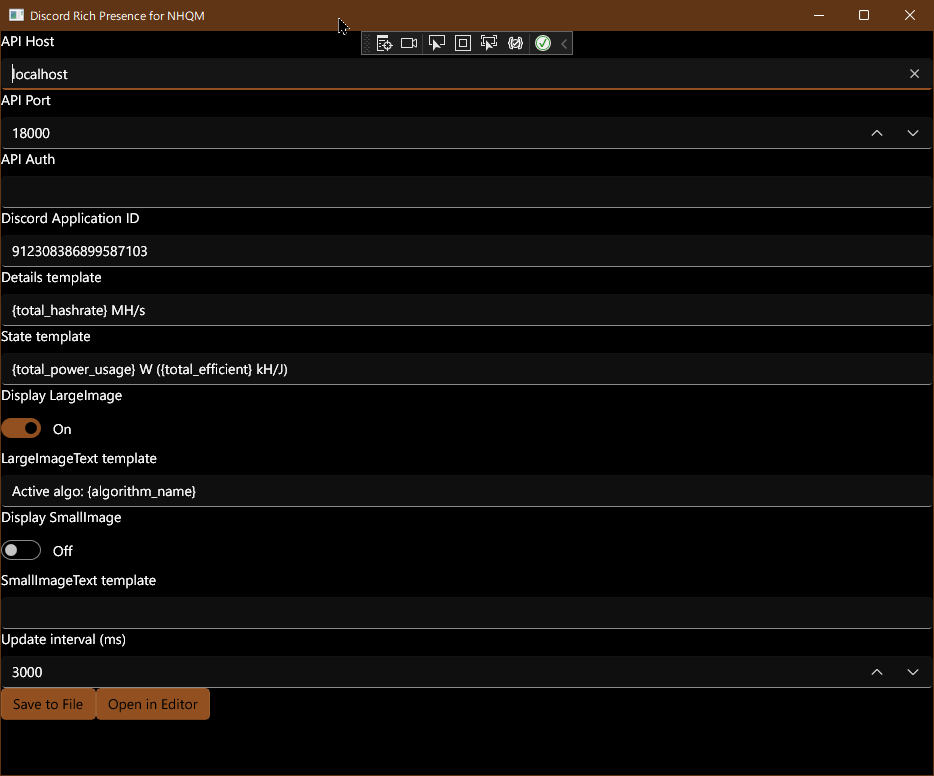Increase the Update interval value
Image resolution: width=934 pixels, height=776 pixels.
pyautogui.click(x=877, y=672)
